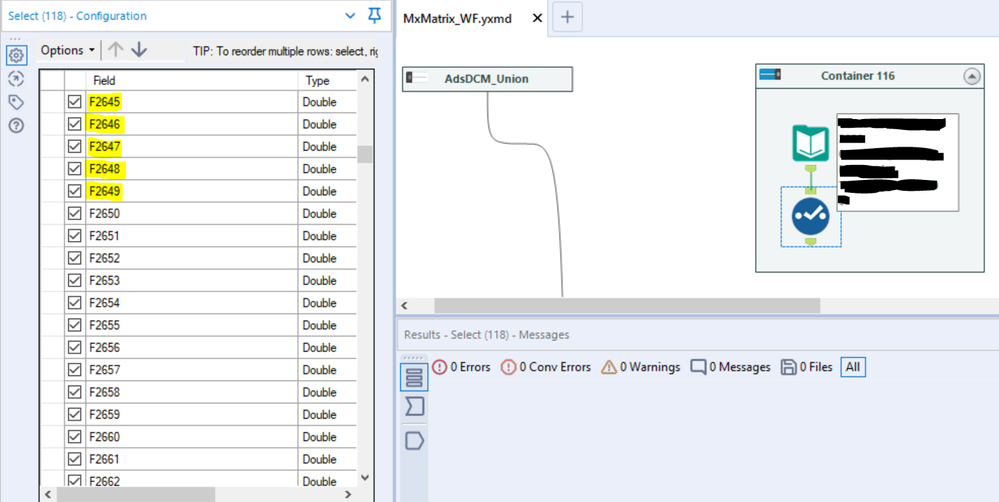This screenshot has width=999, height=502.
Task: Filter results by 0 Messages
Action: 730,367
